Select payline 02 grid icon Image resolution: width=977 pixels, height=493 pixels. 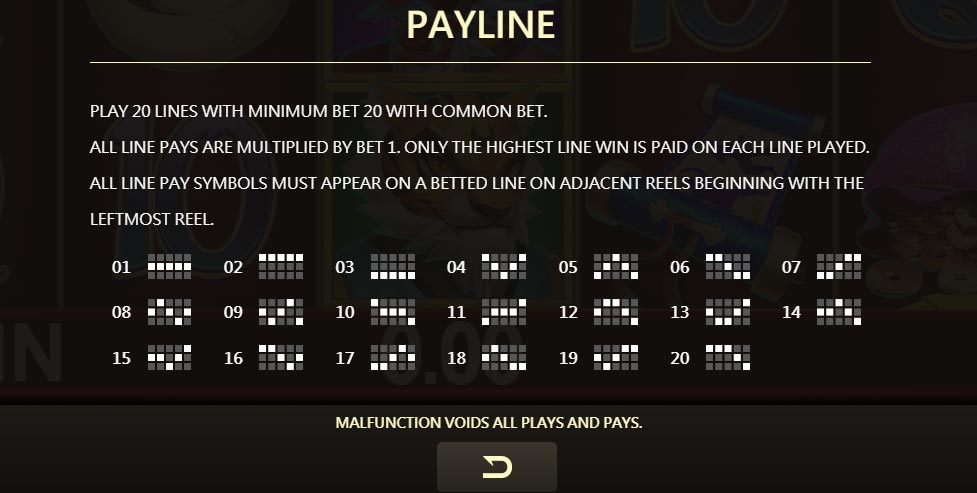click(281, 266)
